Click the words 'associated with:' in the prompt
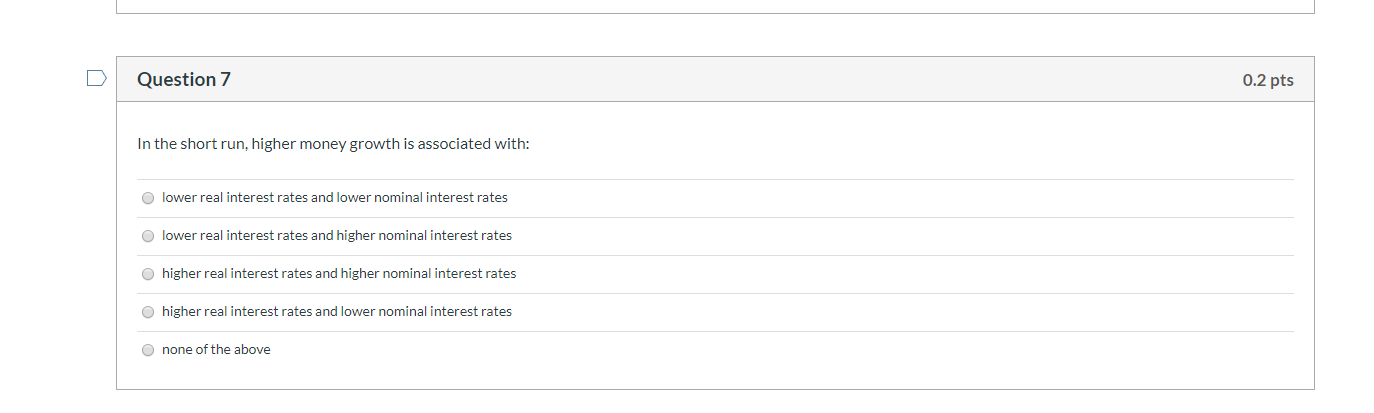 [474, 144]
